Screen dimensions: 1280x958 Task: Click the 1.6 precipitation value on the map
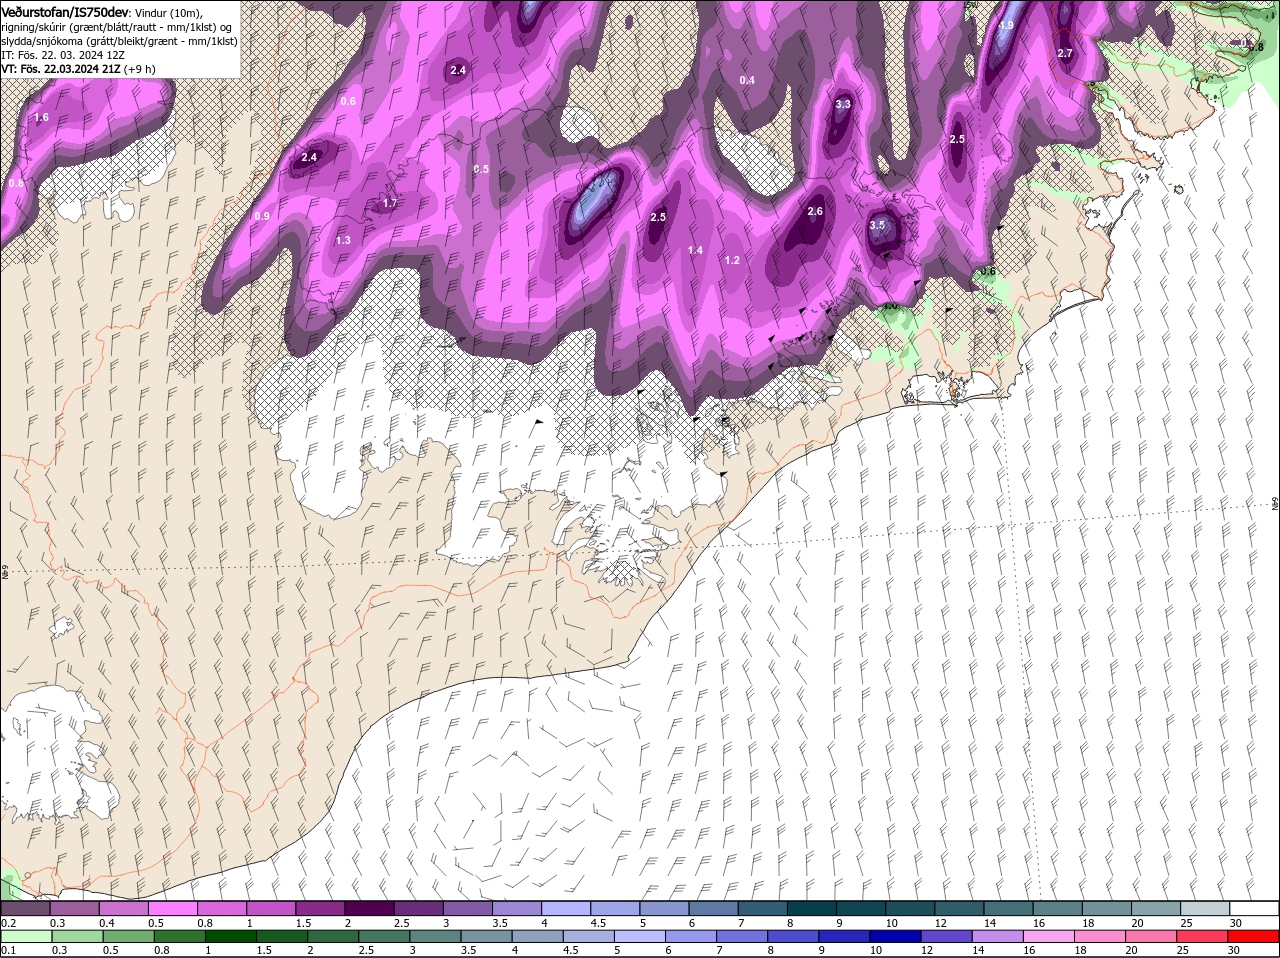[41, 118]
